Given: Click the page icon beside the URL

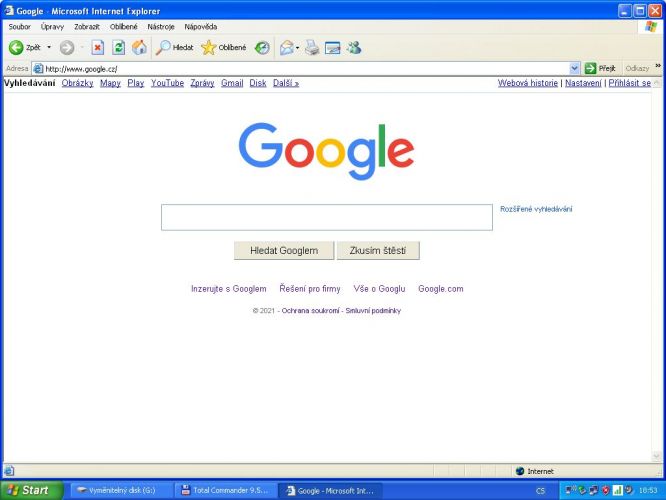Looking at the screenshot, I should 38,68.
